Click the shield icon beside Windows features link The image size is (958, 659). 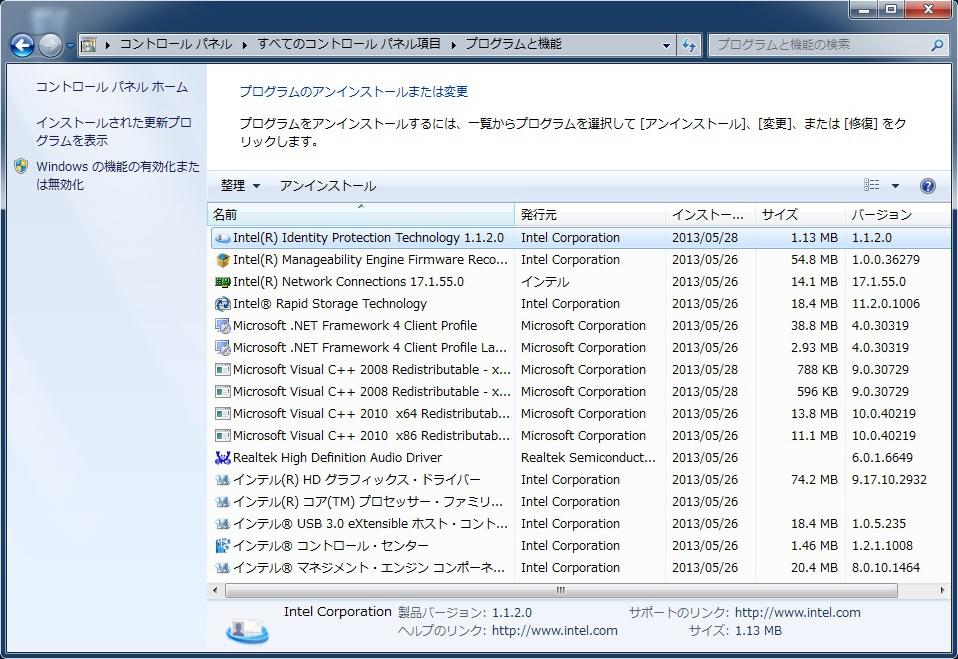click(x=21, y=166)
